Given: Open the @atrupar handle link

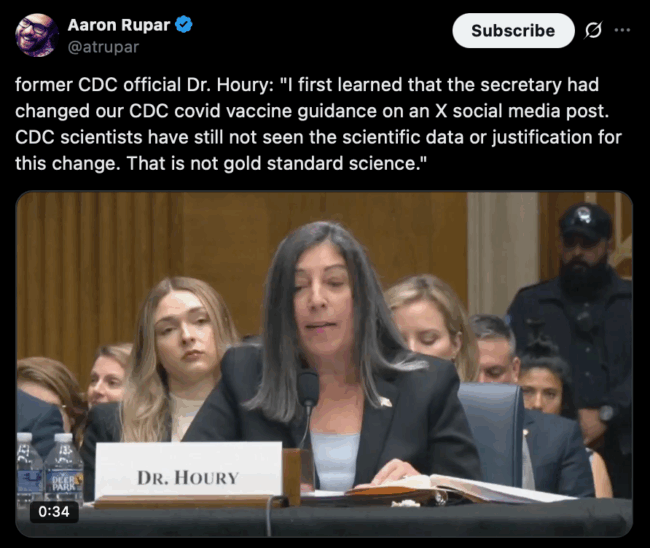Looking at the screenshot, I should (x=103, y=47).
